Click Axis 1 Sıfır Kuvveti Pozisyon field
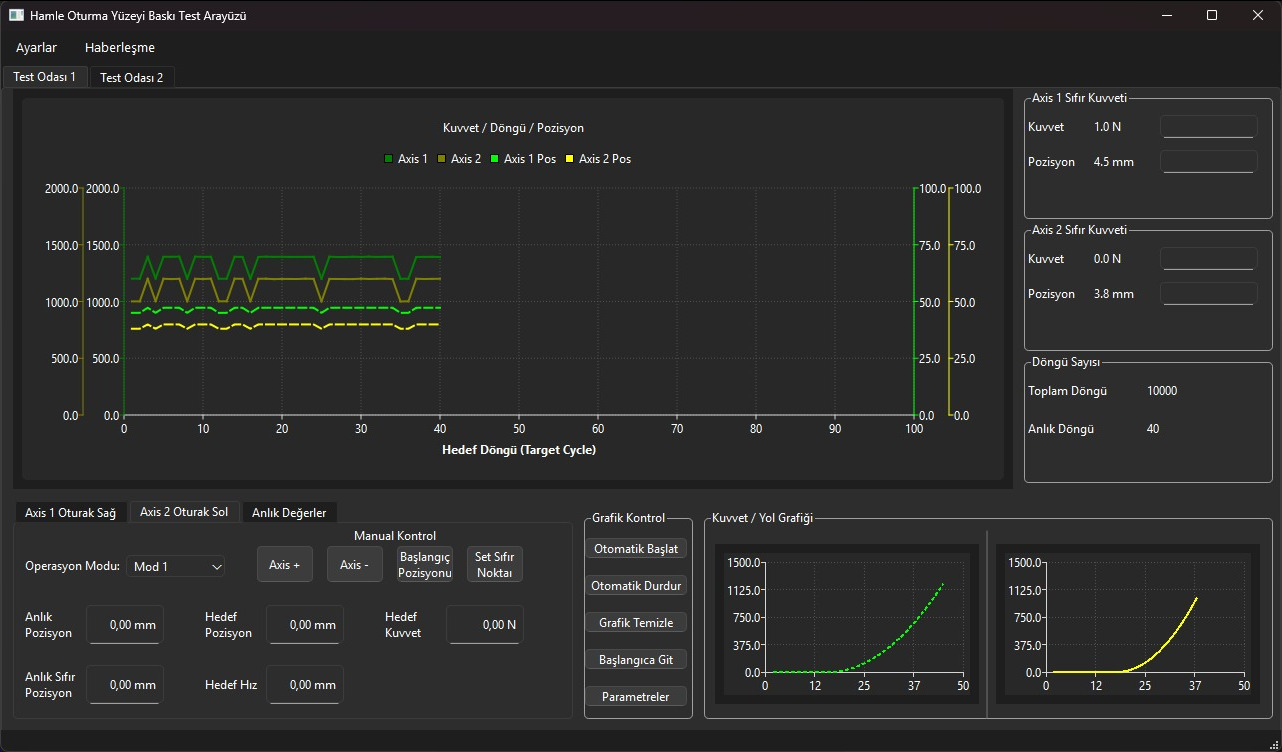 [x=1208, y=162]
